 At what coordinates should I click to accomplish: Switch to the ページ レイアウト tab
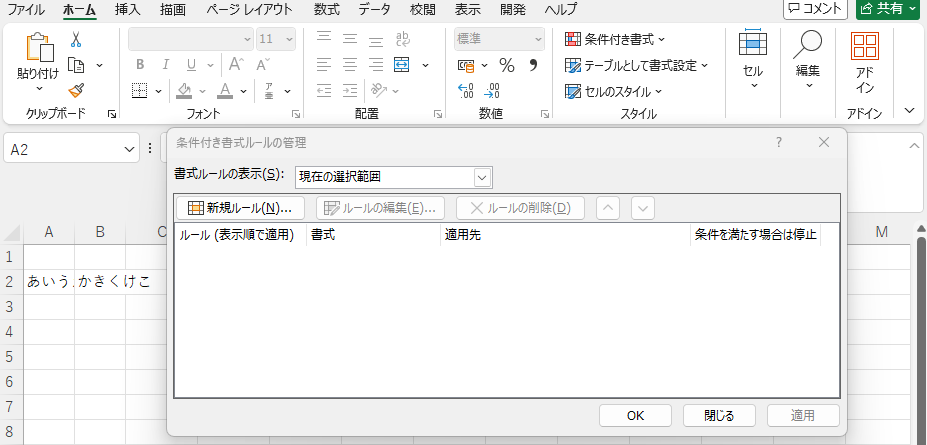click(x=249, y=9)
